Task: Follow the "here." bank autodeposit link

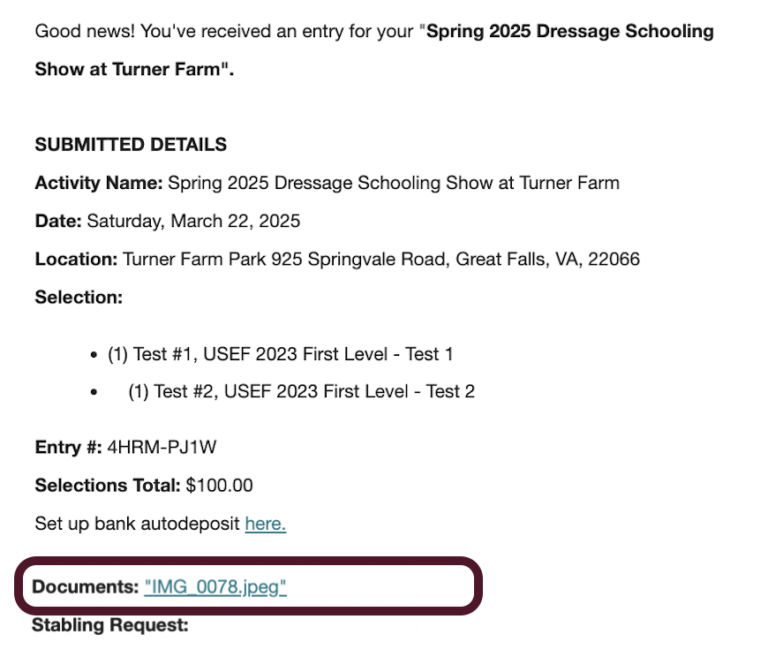Action: [x=265, y=524]
